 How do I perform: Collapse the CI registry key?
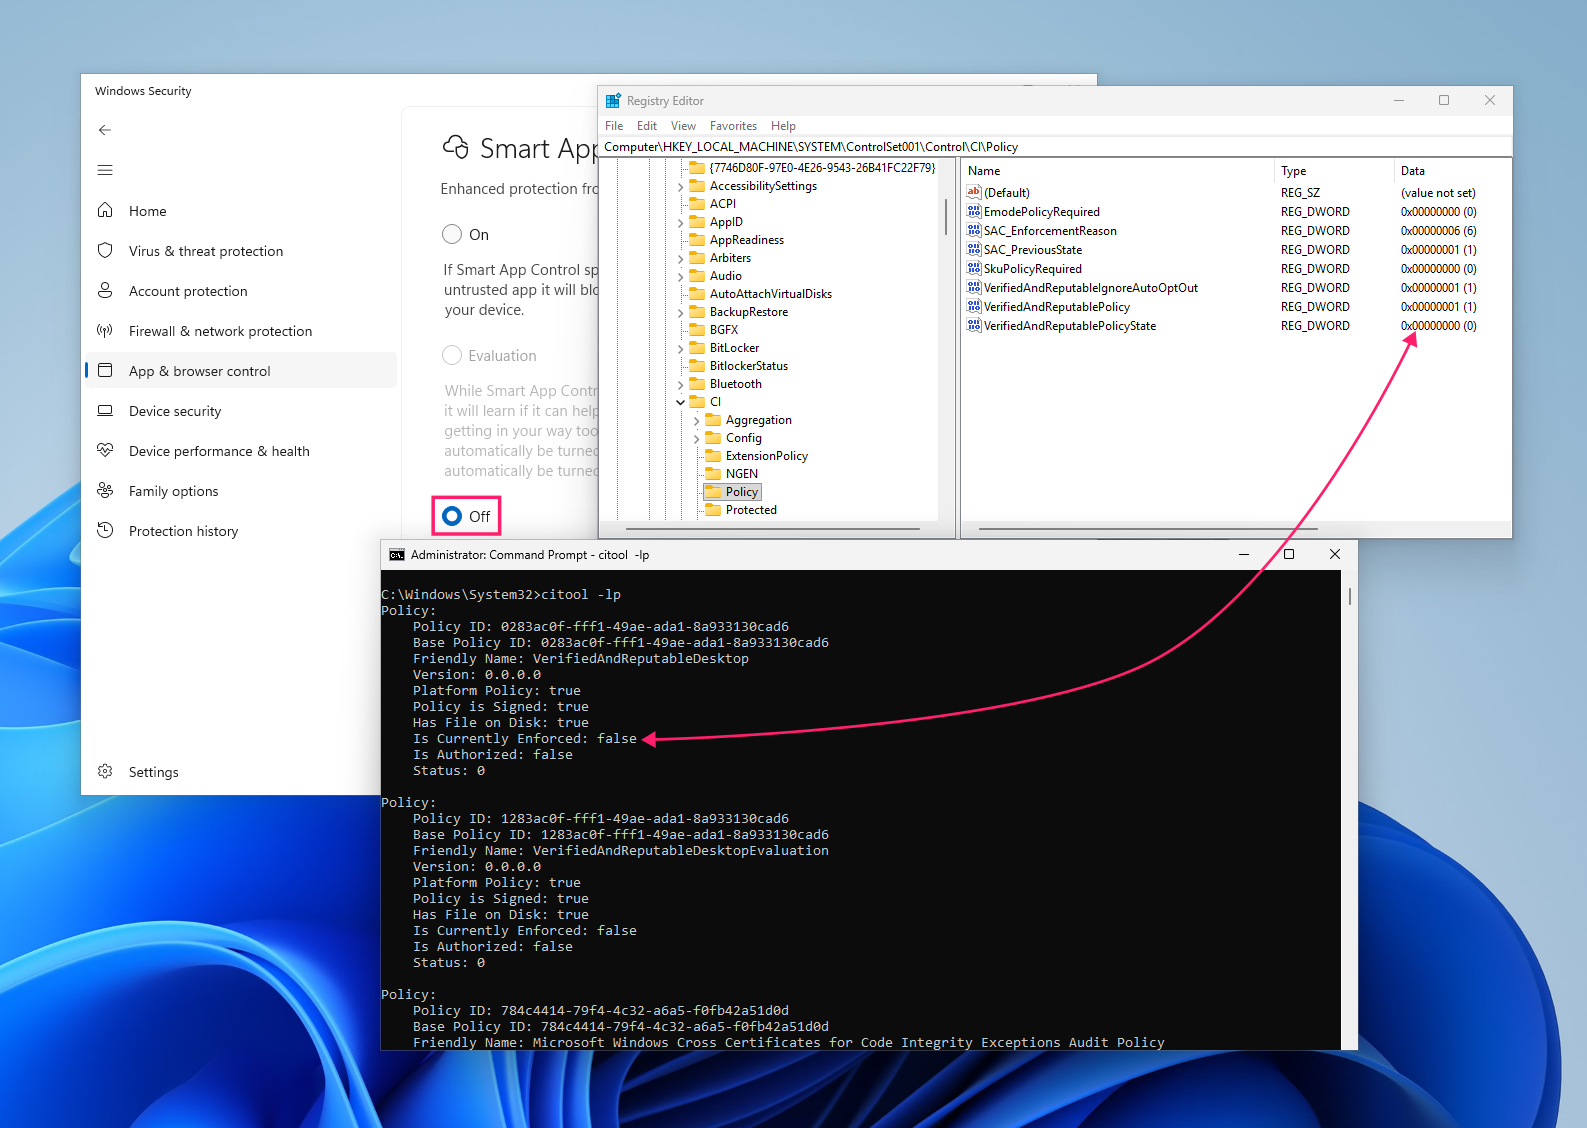pos(681,402)
